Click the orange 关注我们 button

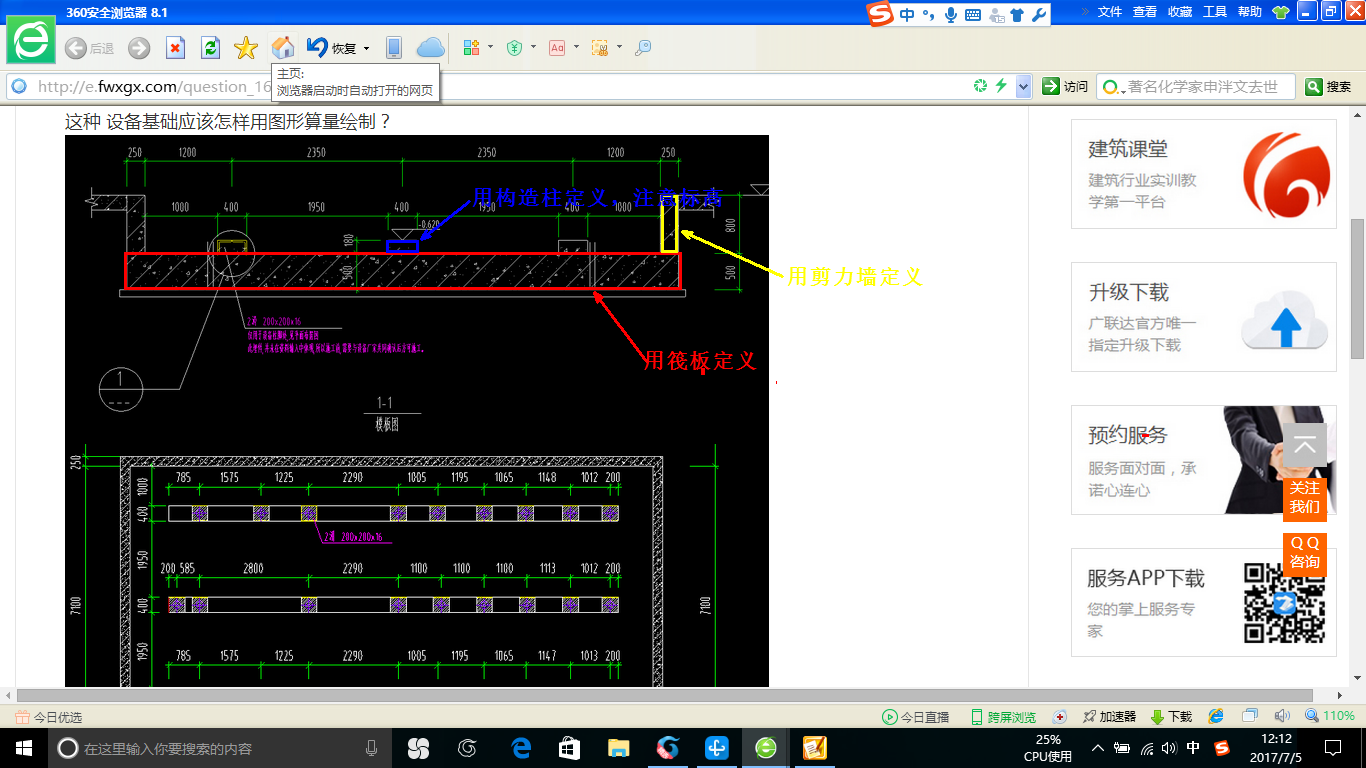pyautogui.click(x=1305, y=497)
